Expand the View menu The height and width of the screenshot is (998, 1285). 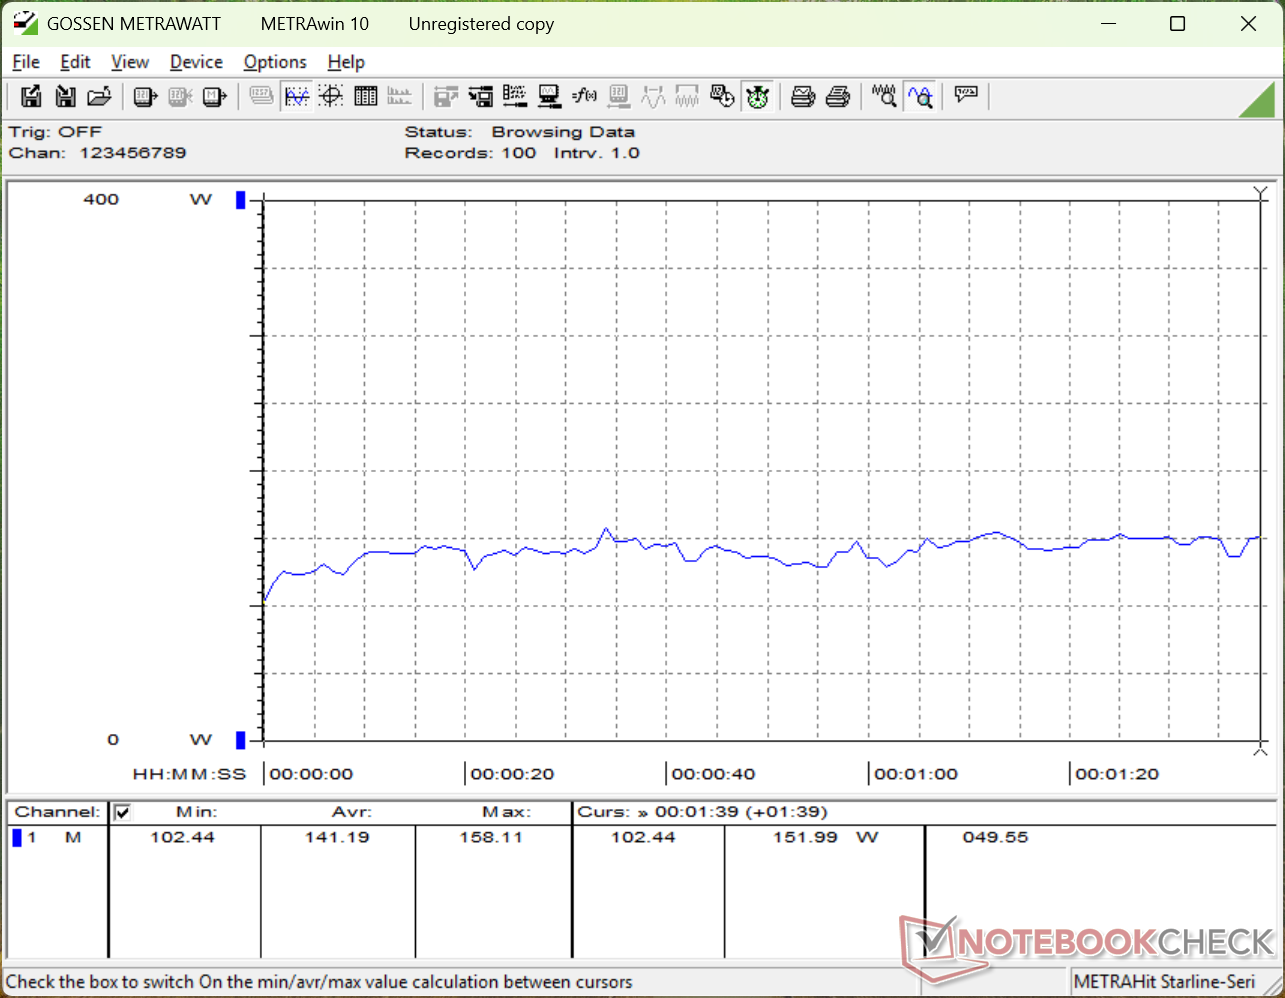[130, 62]
